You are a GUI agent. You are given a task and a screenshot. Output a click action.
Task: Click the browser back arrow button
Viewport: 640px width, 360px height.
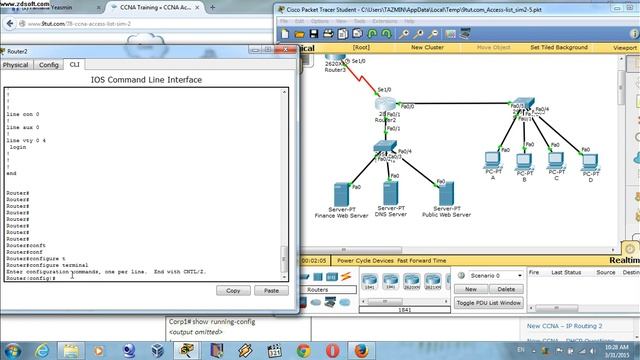(10, 24)
